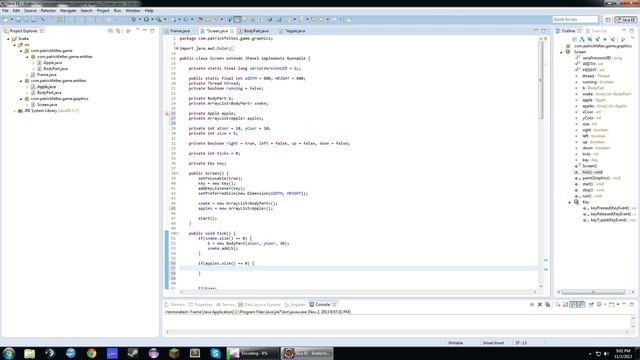Toggle Scroll Lock in Console toolbar
Image resolution: width=640 pixels, height=360 pixels.
click(x=565, y=304)
